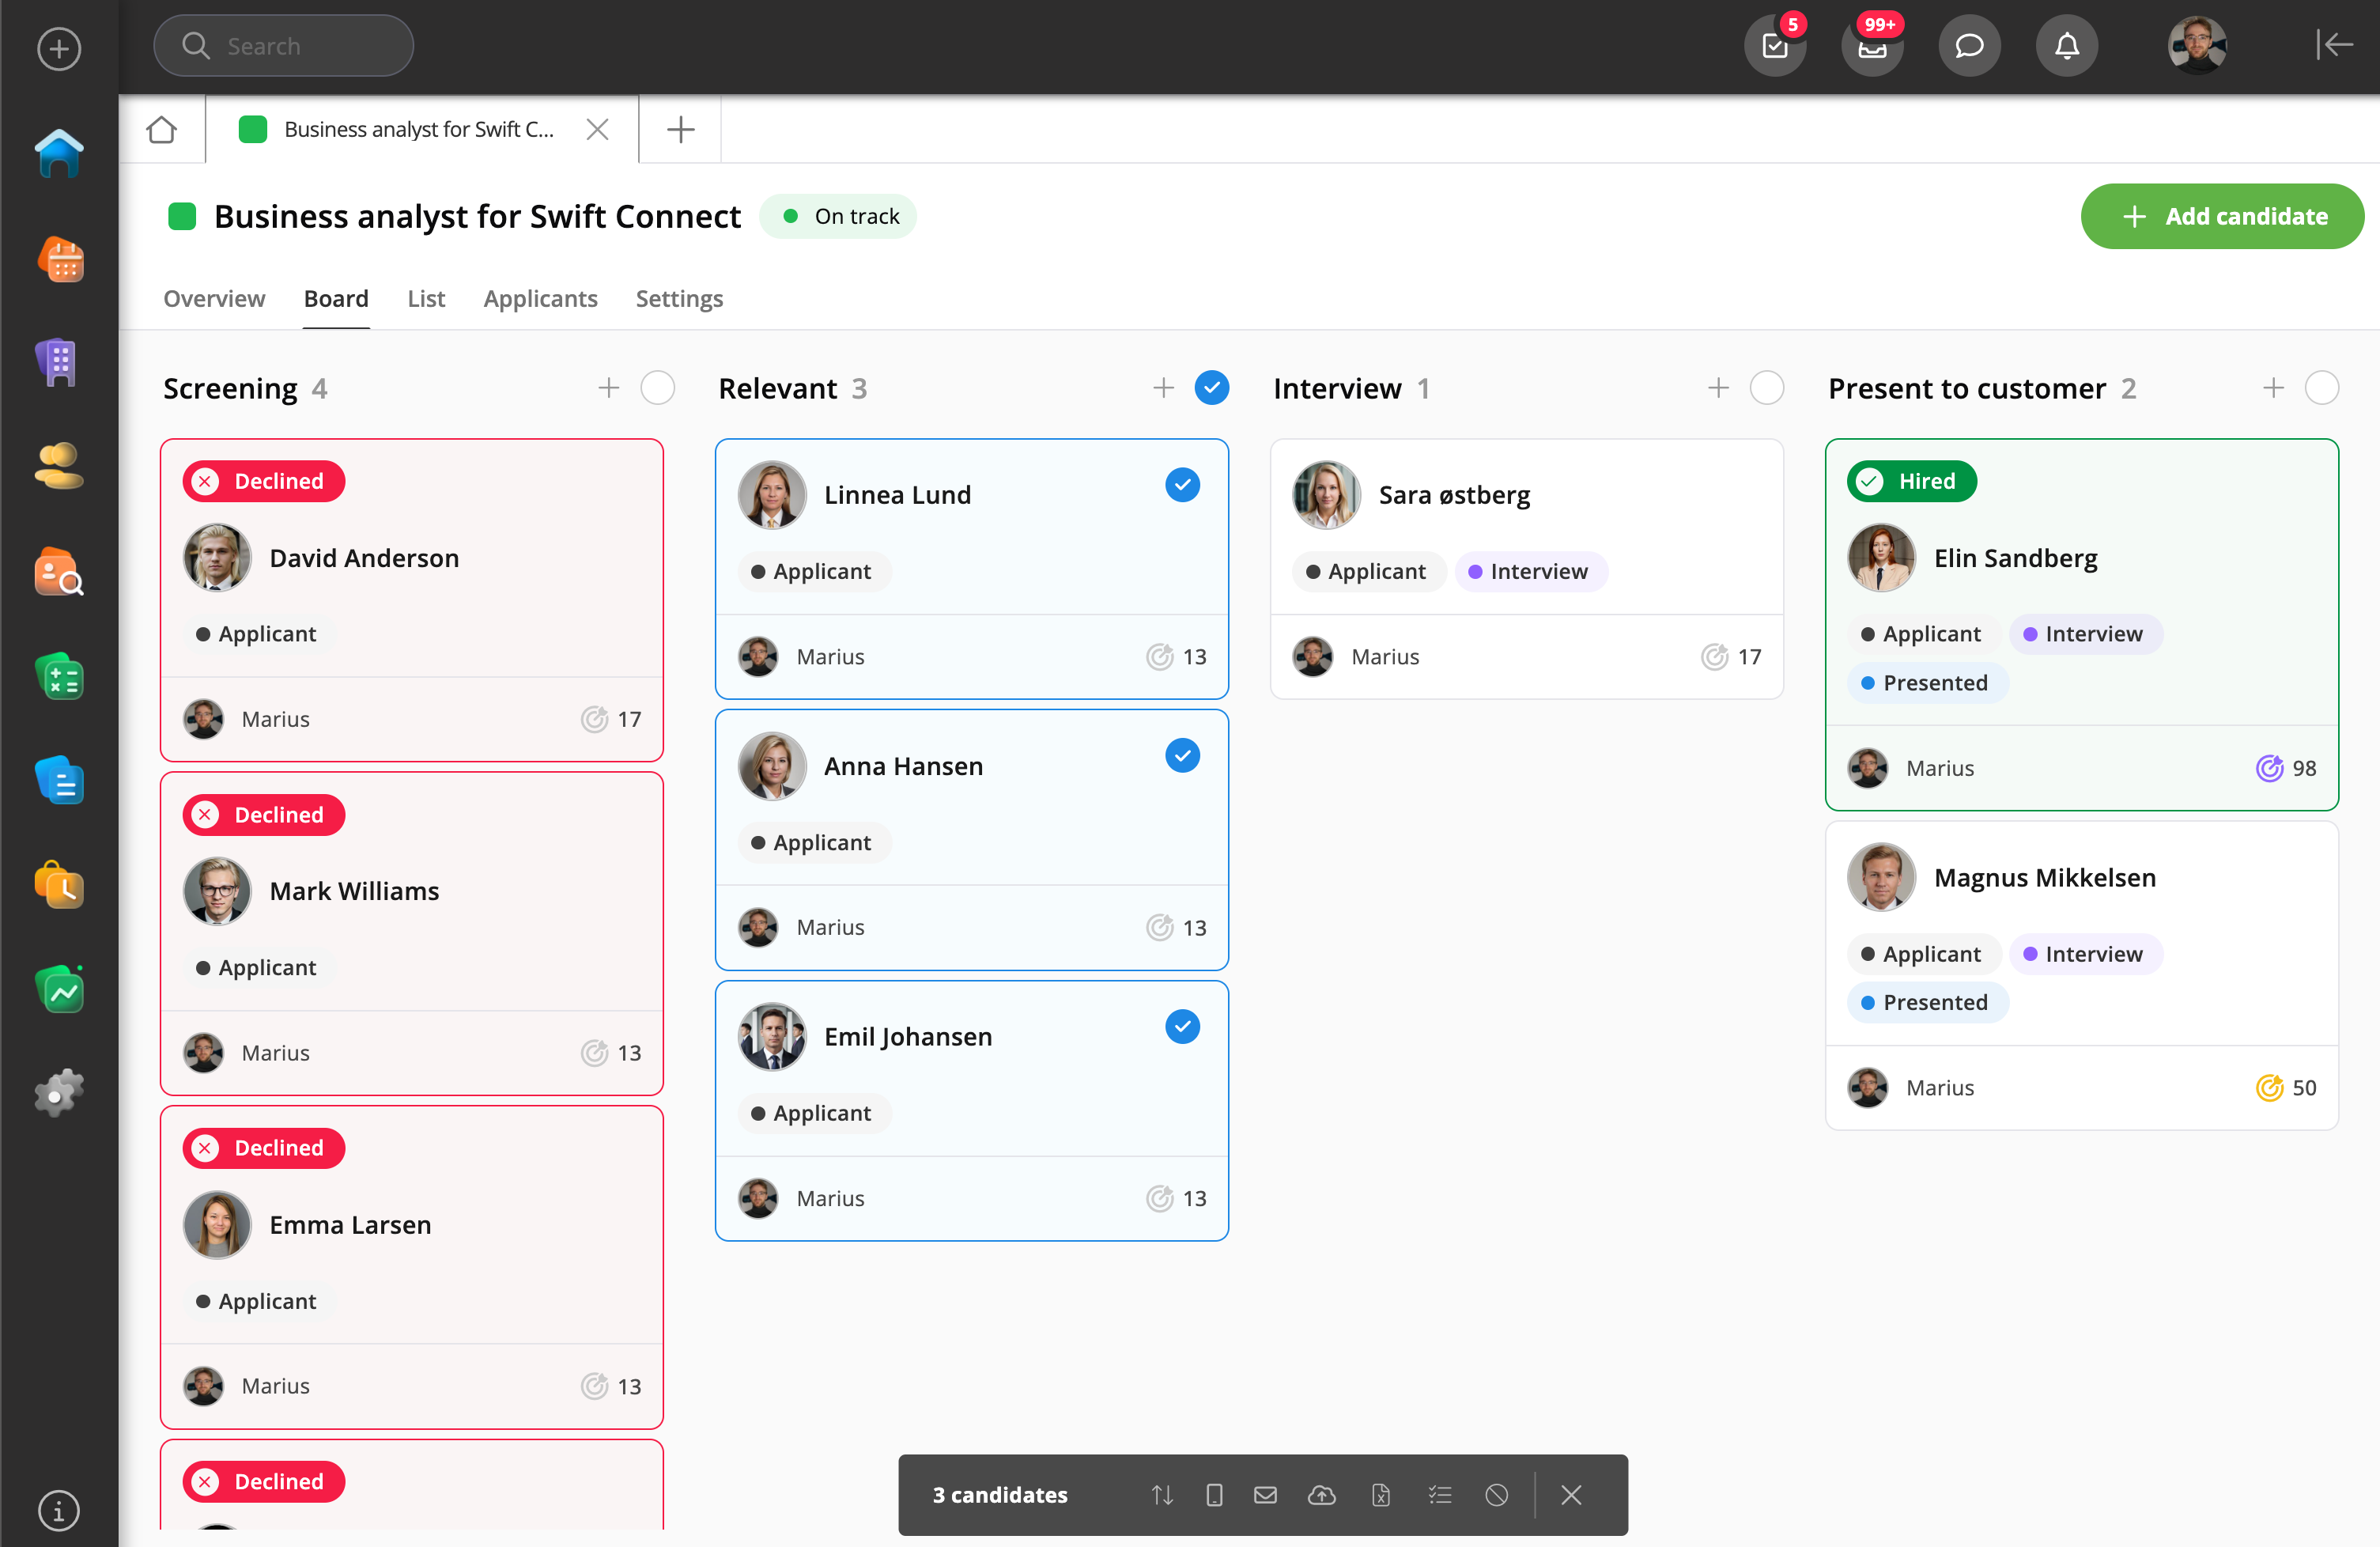Open Emma Larsen's candidate card

pos(412,1267)
